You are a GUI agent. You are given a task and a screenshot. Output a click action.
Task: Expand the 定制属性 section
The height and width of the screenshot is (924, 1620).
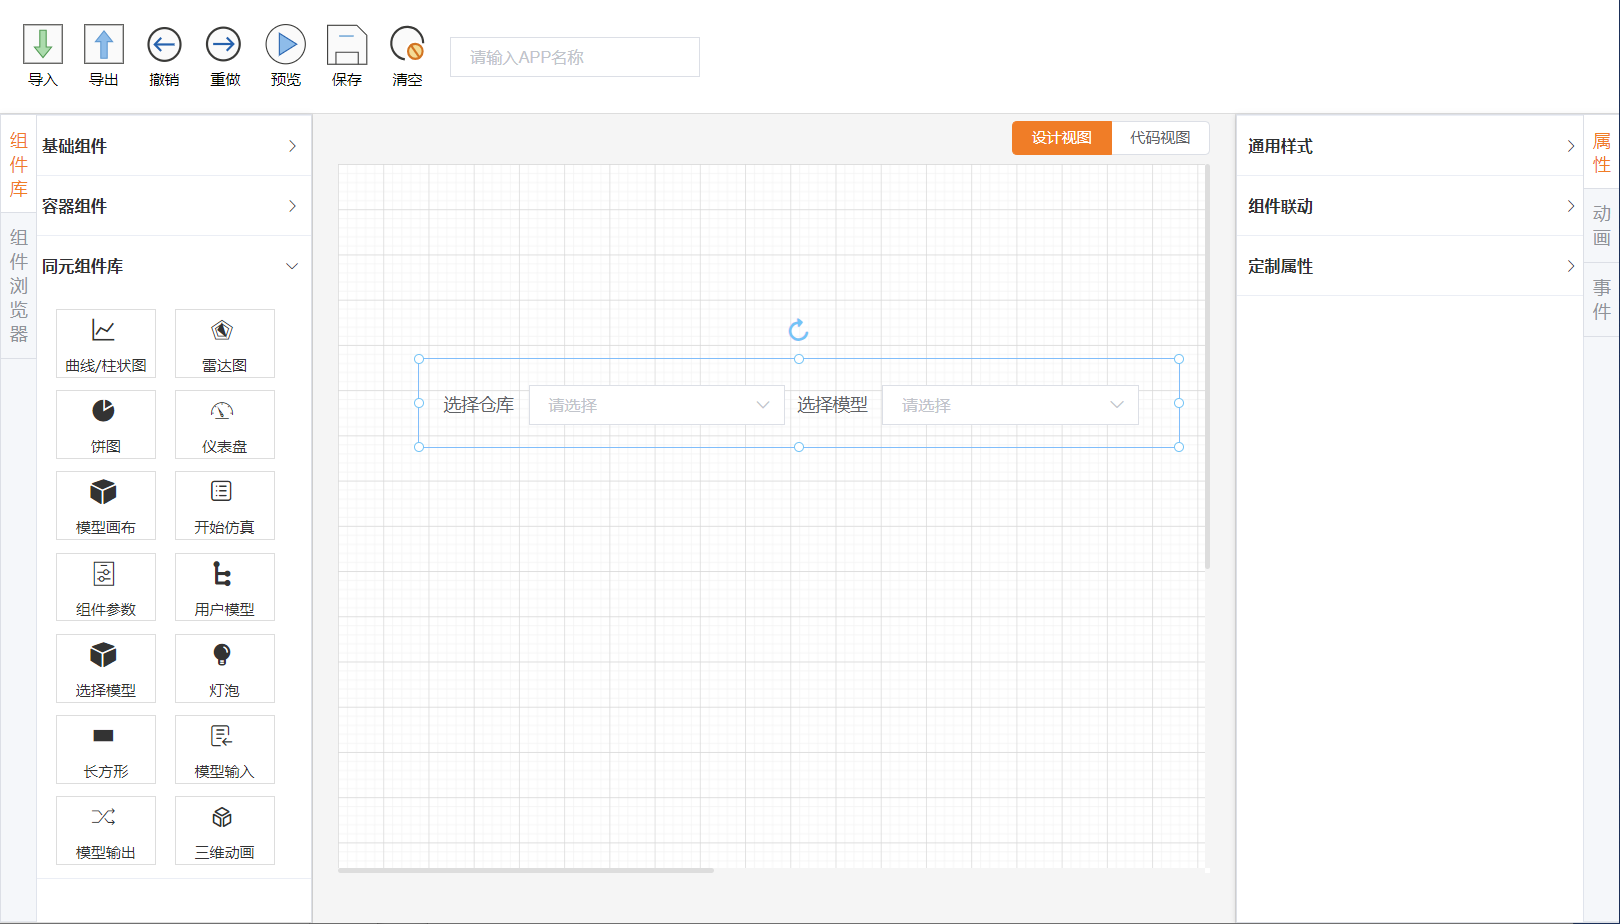pyautogui.click(x=1410, y=266)
